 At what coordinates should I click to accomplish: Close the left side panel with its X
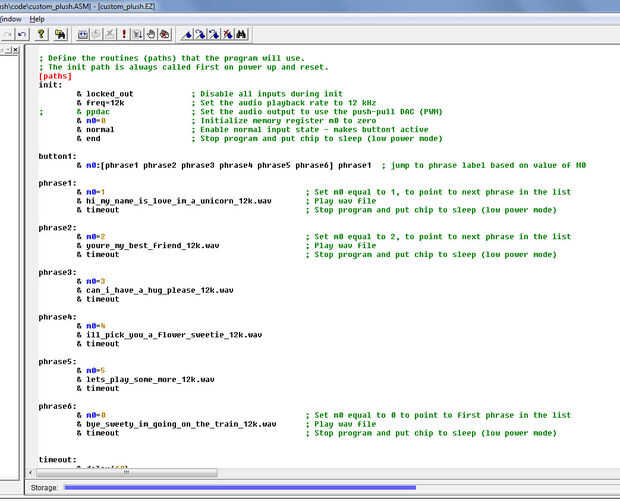15,50
